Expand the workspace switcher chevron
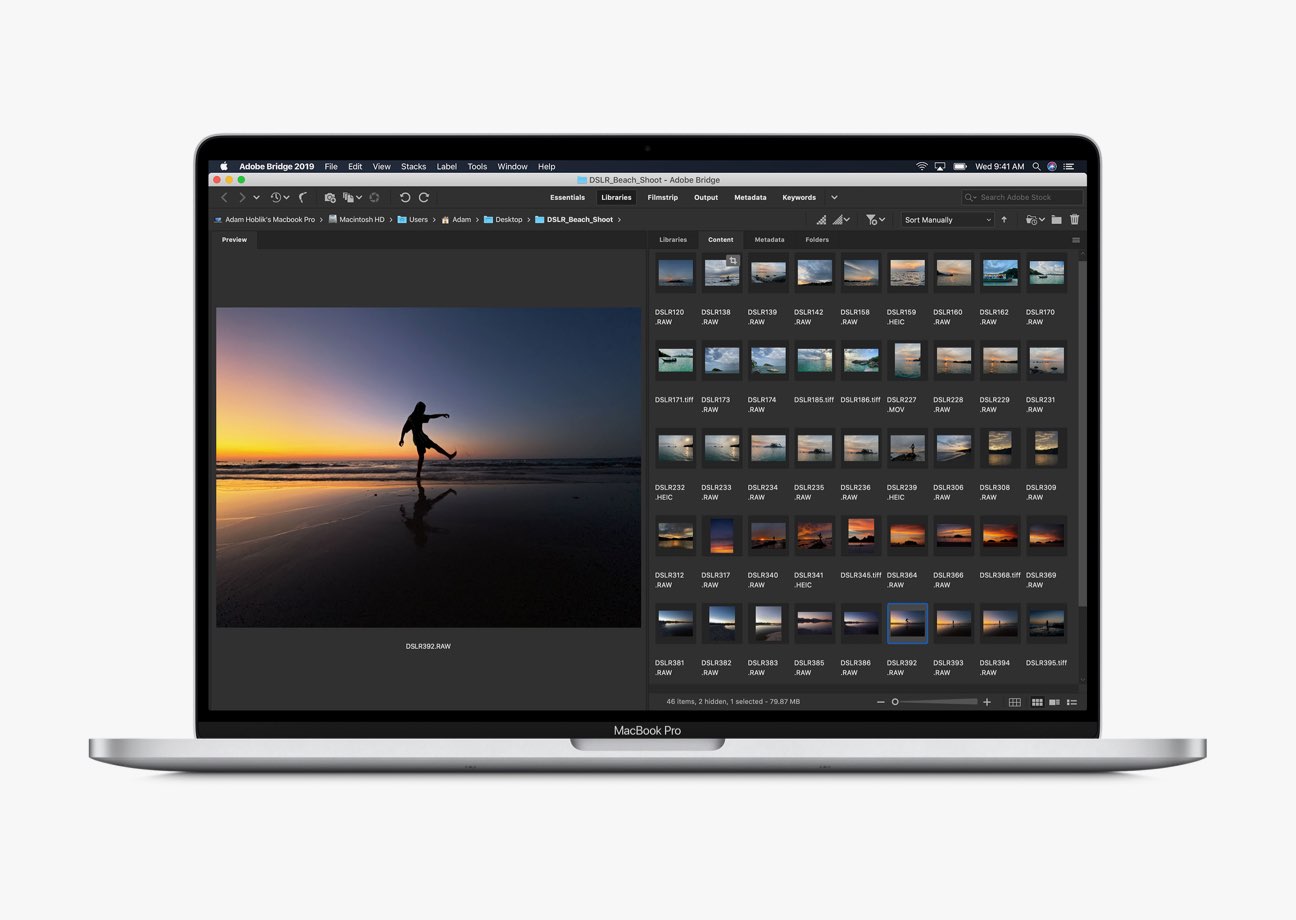 tap(834, 198)
